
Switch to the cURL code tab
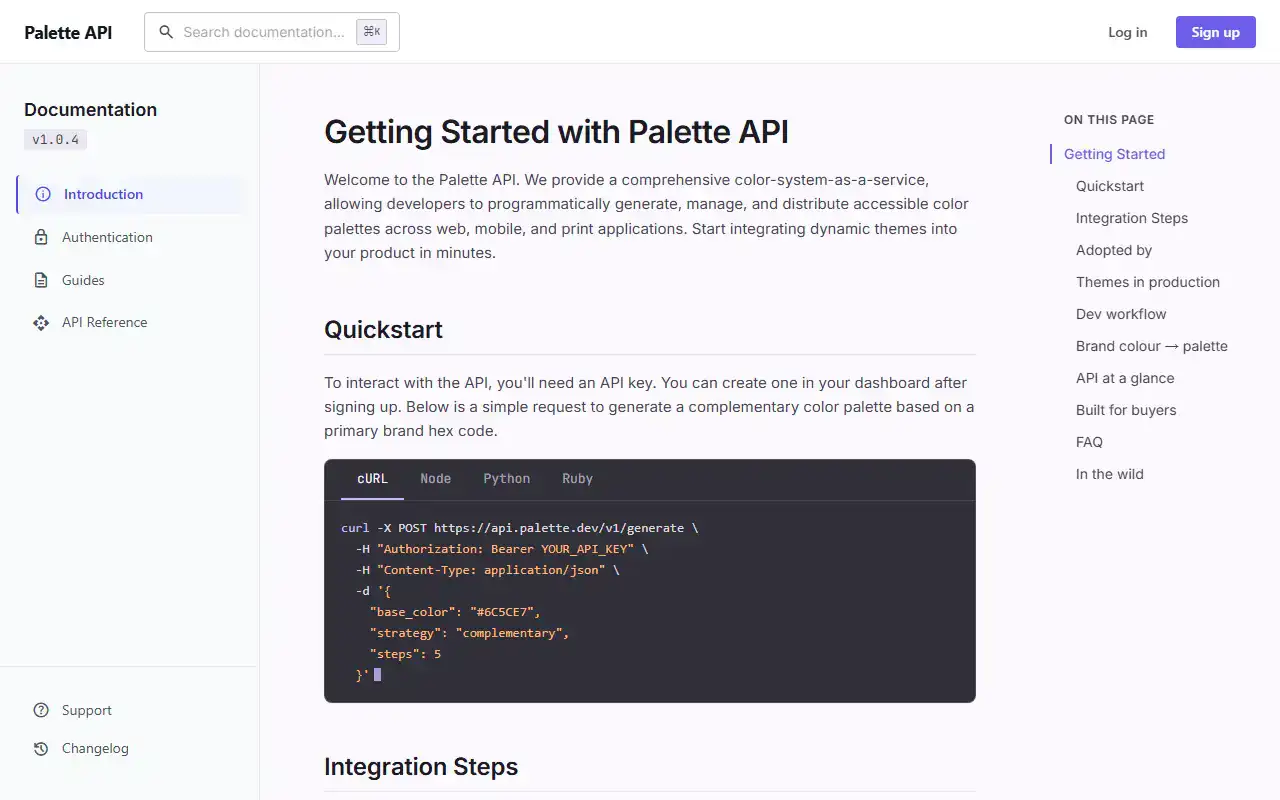coord(372,479)
